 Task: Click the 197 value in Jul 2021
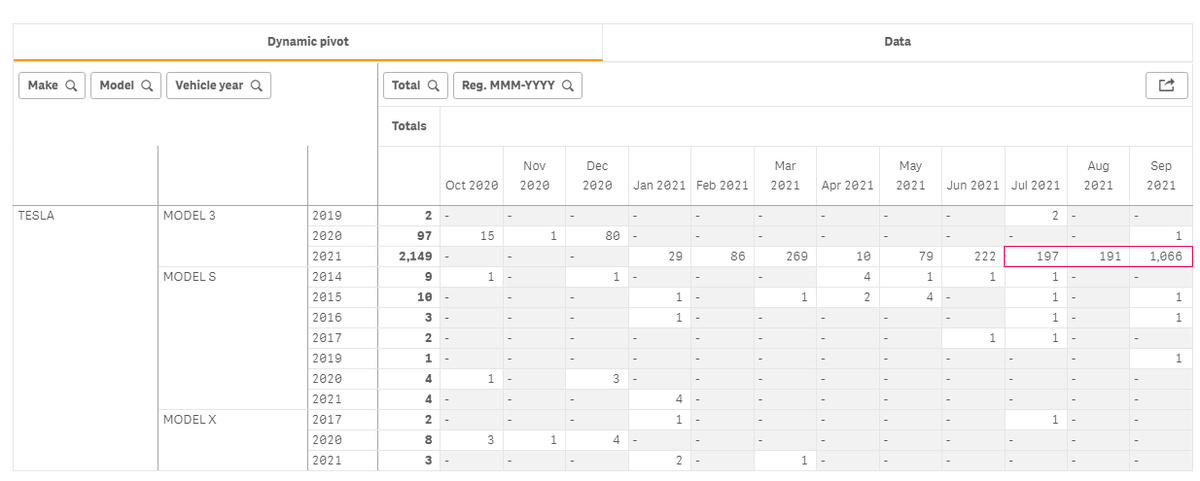[1036, 256]
